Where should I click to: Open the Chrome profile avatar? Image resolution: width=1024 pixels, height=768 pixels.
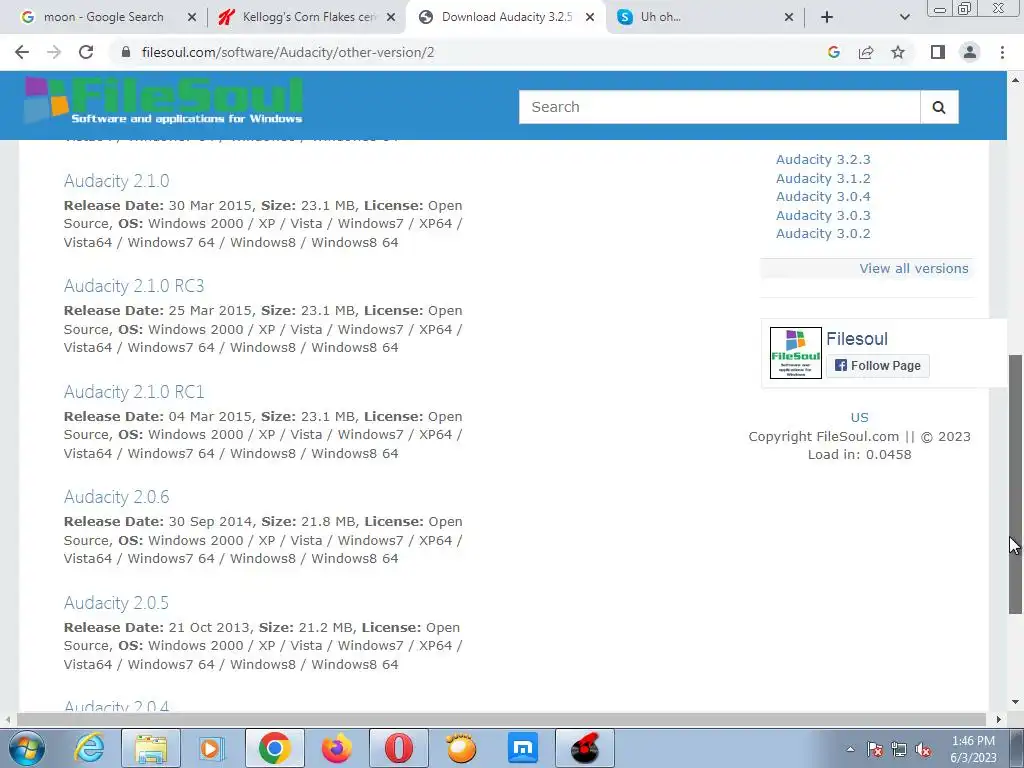(x=970, y=52)
